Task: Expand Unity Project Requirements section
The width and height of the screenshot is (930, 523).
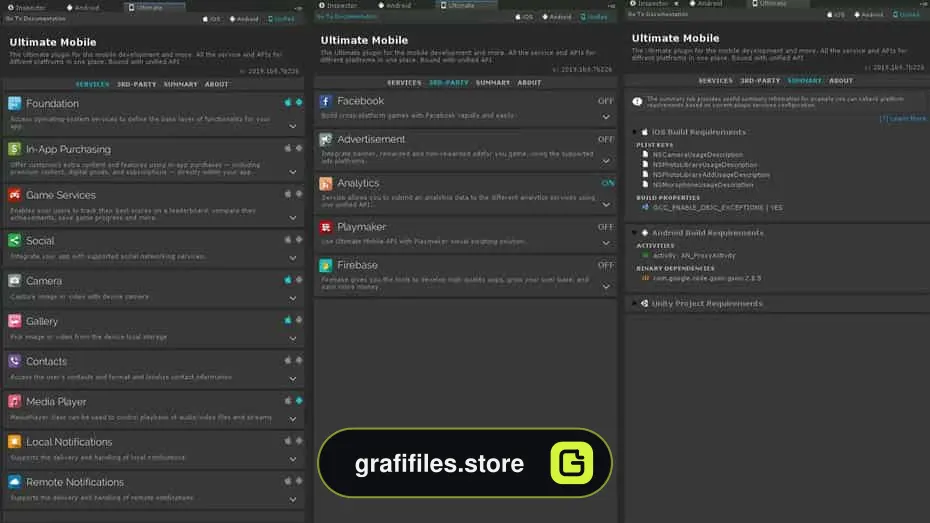Action: (635, 304)
